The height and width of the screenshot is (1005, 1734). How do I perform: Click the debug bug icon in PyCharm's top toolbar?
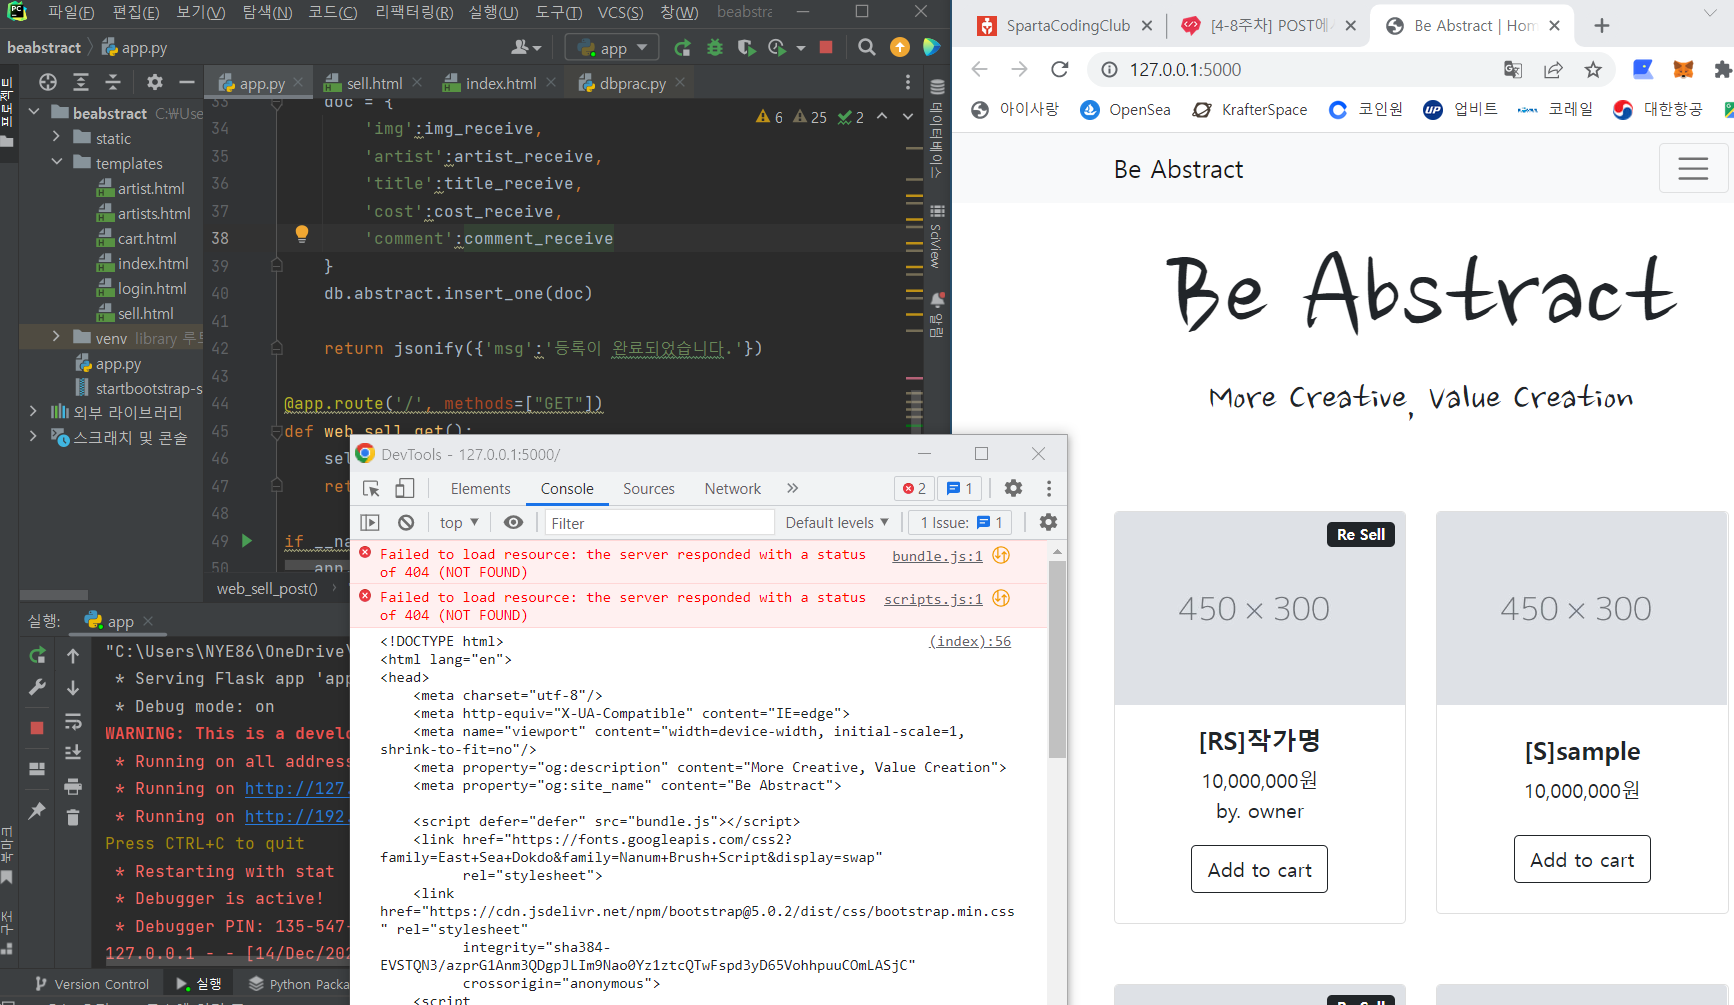(714, 47)
